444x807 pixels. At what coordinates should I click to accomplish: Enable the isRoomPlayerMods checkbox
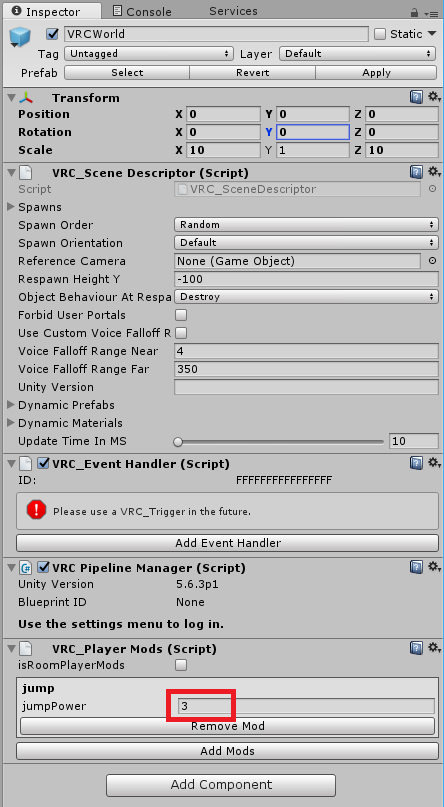pos(181,665)
